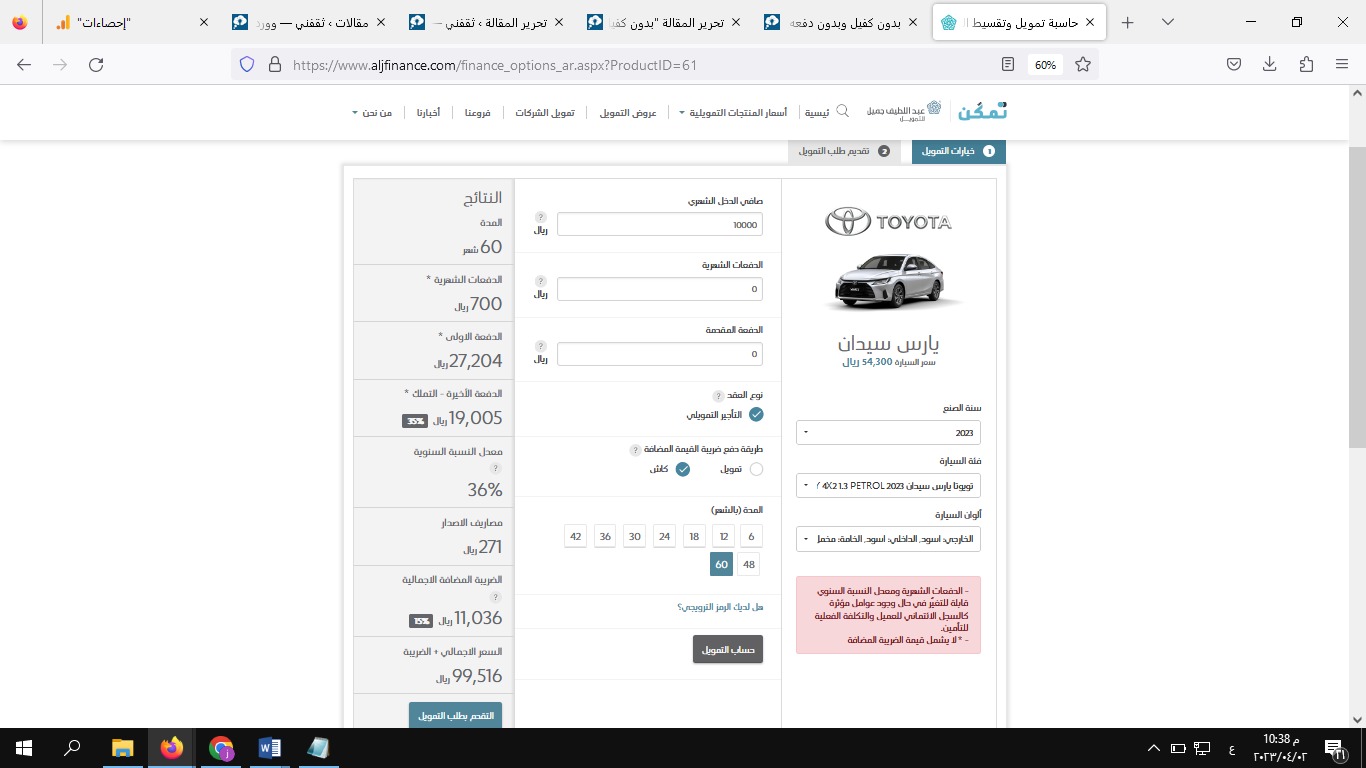
Task: Open help for الدفعات الشهرية input
Action: pos(540,281)
